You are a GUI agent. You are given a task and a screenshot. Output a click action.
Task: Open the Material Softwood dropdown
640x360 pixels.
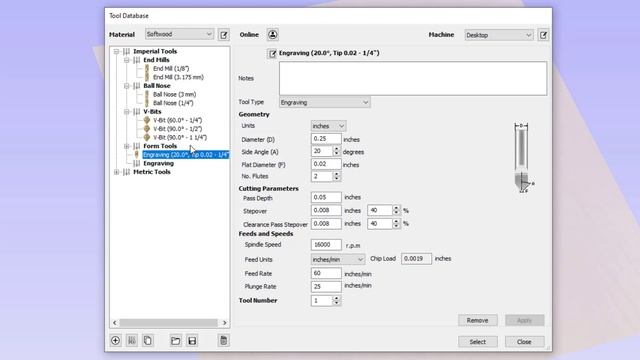(179, 34)
